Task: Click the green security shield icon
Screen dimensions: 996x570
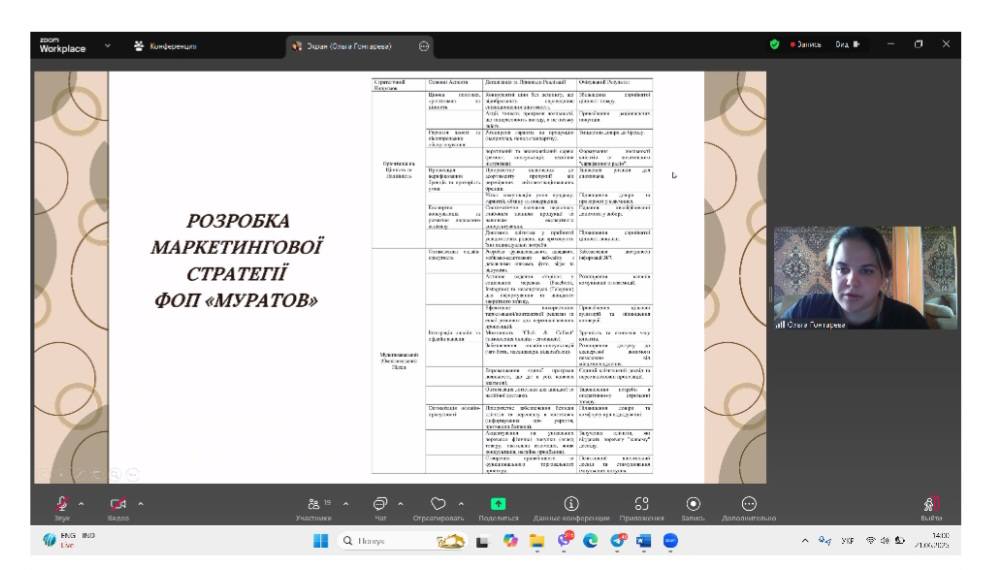Action: click(775, 45)
